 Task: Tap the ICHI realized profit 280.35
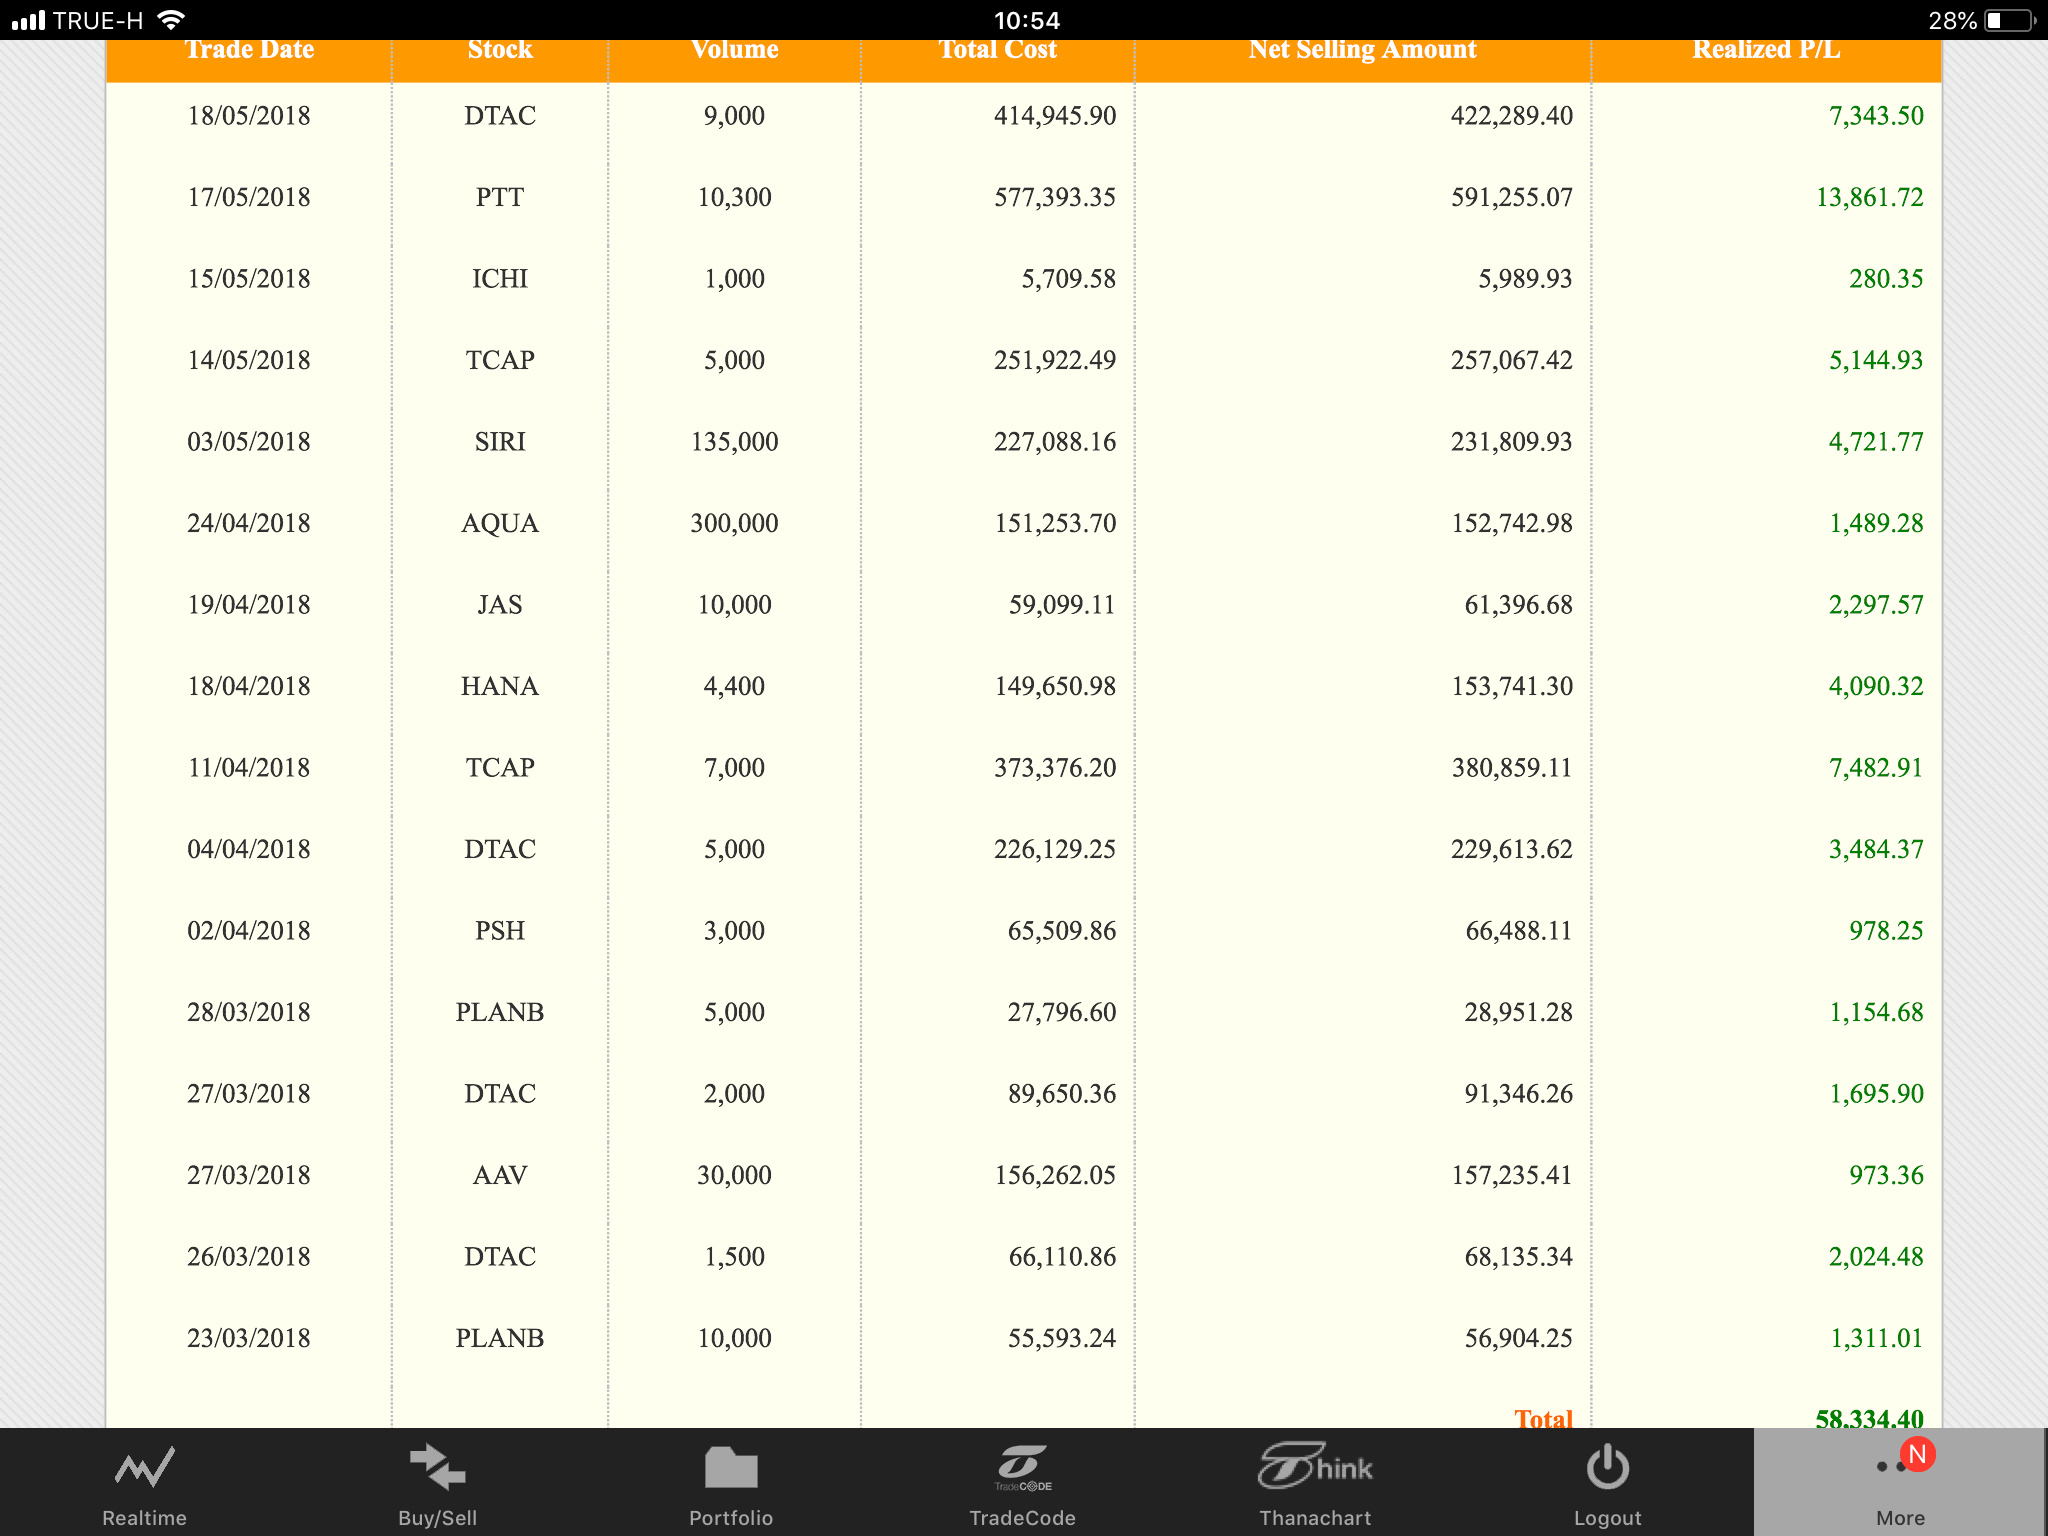click(x=1885, y=279)
